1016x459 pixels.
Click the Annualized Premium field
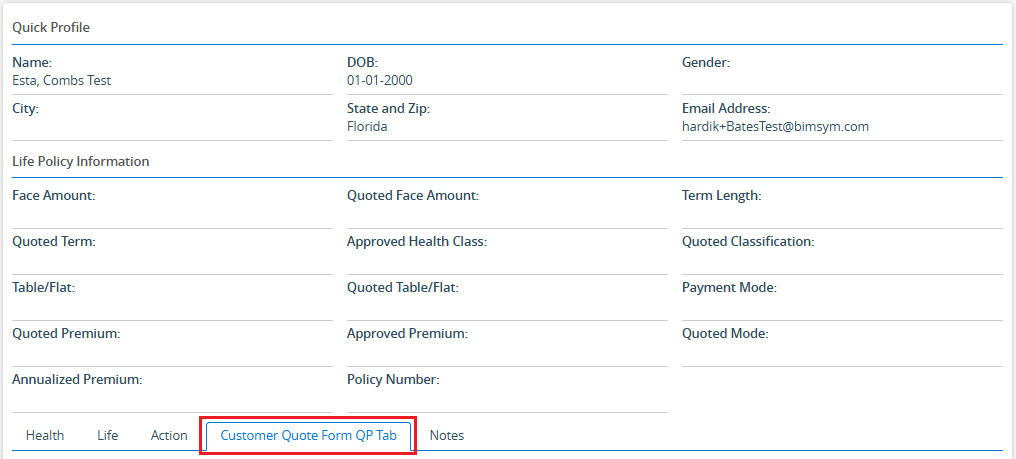172,389
